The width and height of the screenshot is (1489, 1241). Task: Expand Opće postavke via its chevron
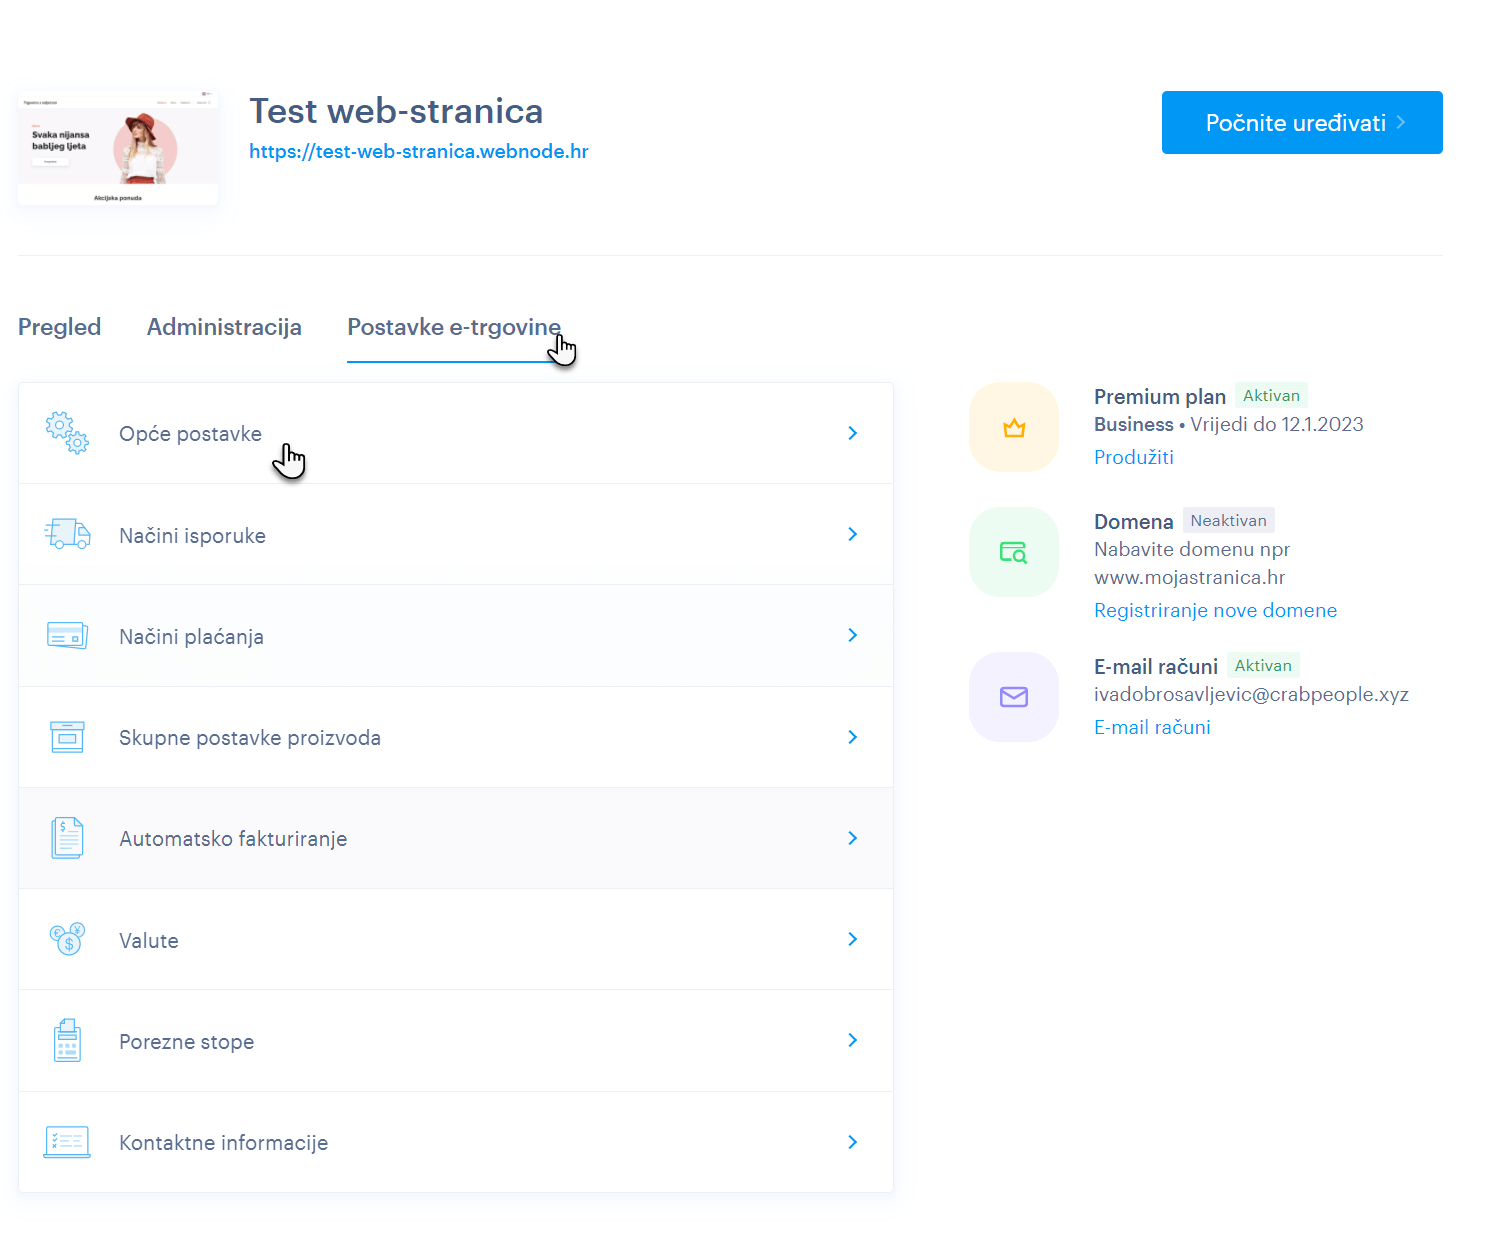pyautogui.click(x=853, y=433)
